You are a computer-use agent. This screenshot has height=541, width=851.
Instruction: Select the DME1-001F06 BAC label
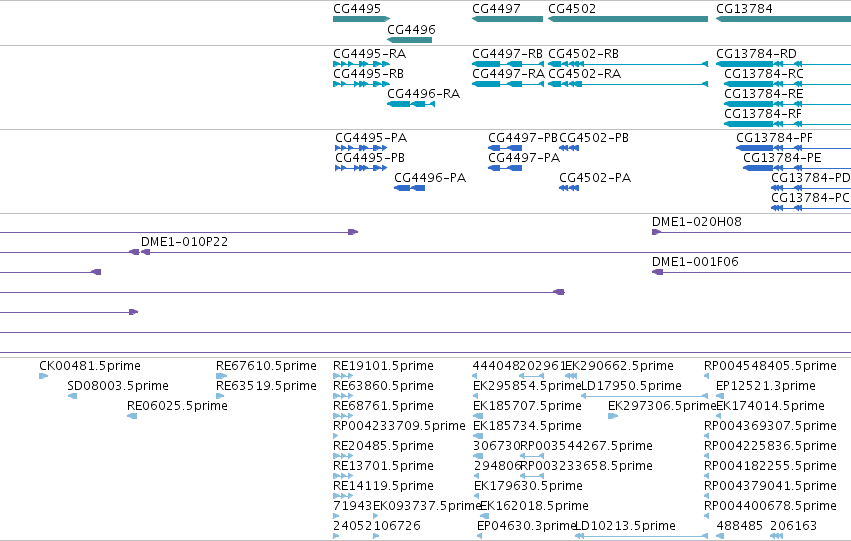(x=695, y=262)
